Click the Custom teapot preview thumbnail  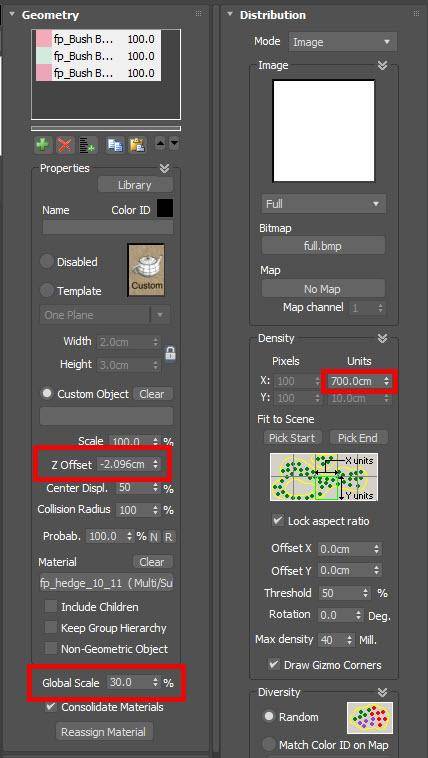146,270
